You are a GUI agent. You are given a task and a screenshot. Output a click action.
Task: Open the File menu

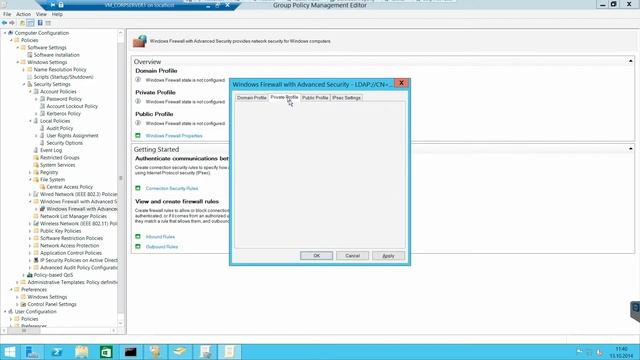(x=7, y=14)
